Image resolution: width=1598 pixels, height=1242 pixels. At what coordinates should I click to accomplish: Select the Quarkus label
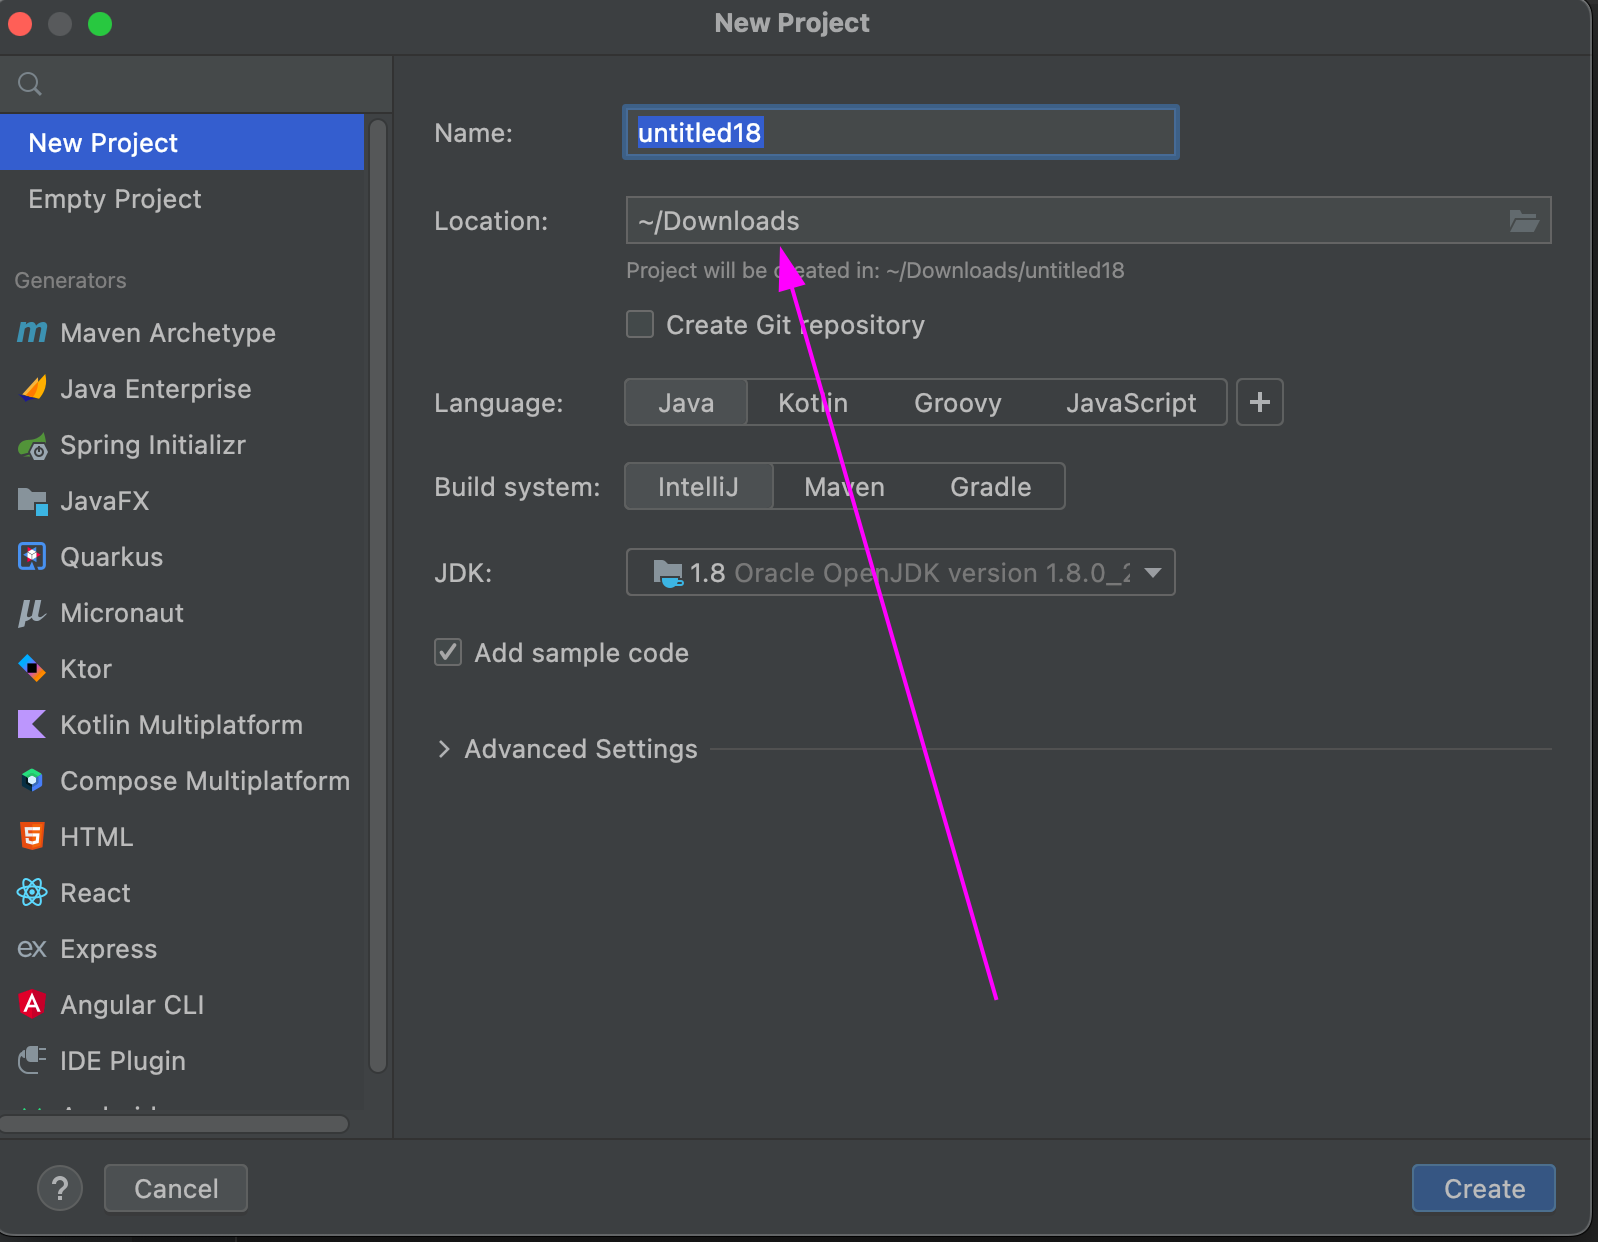pos(111,556)
